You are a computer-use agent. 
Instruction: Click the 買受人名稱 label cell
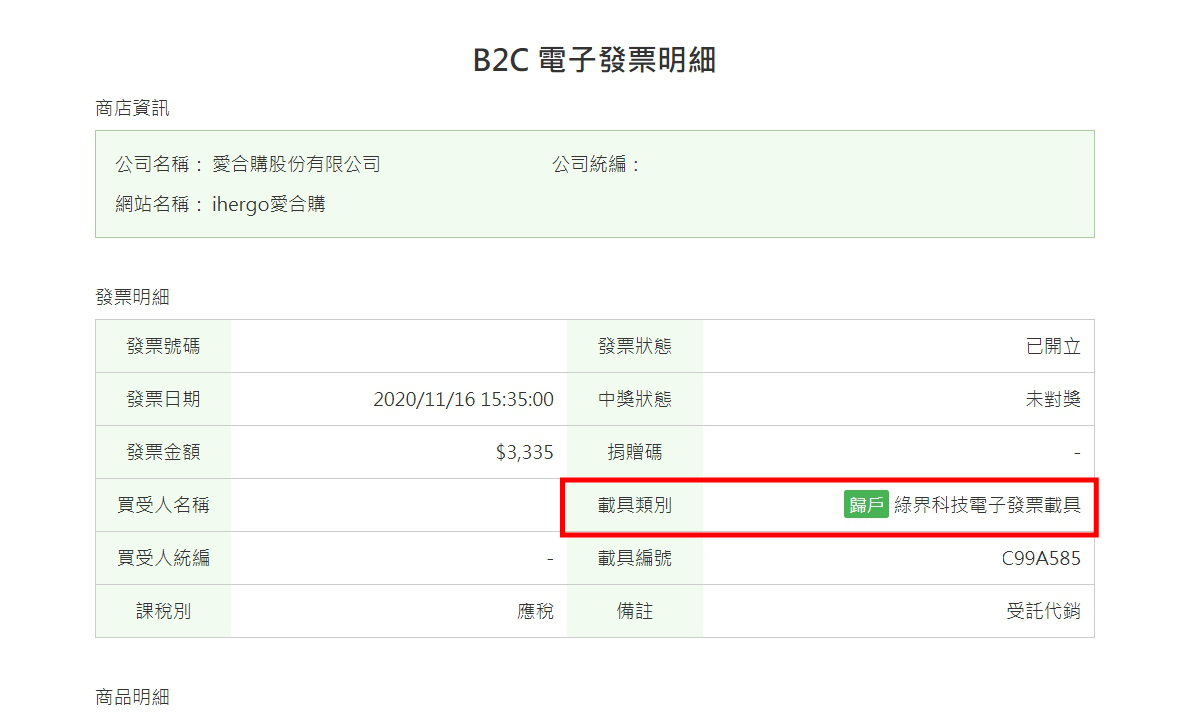tap(163, 505)
